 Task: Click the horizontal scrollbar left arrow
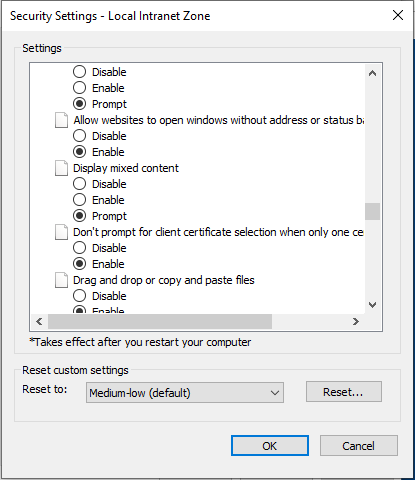(x=39, y=321)
